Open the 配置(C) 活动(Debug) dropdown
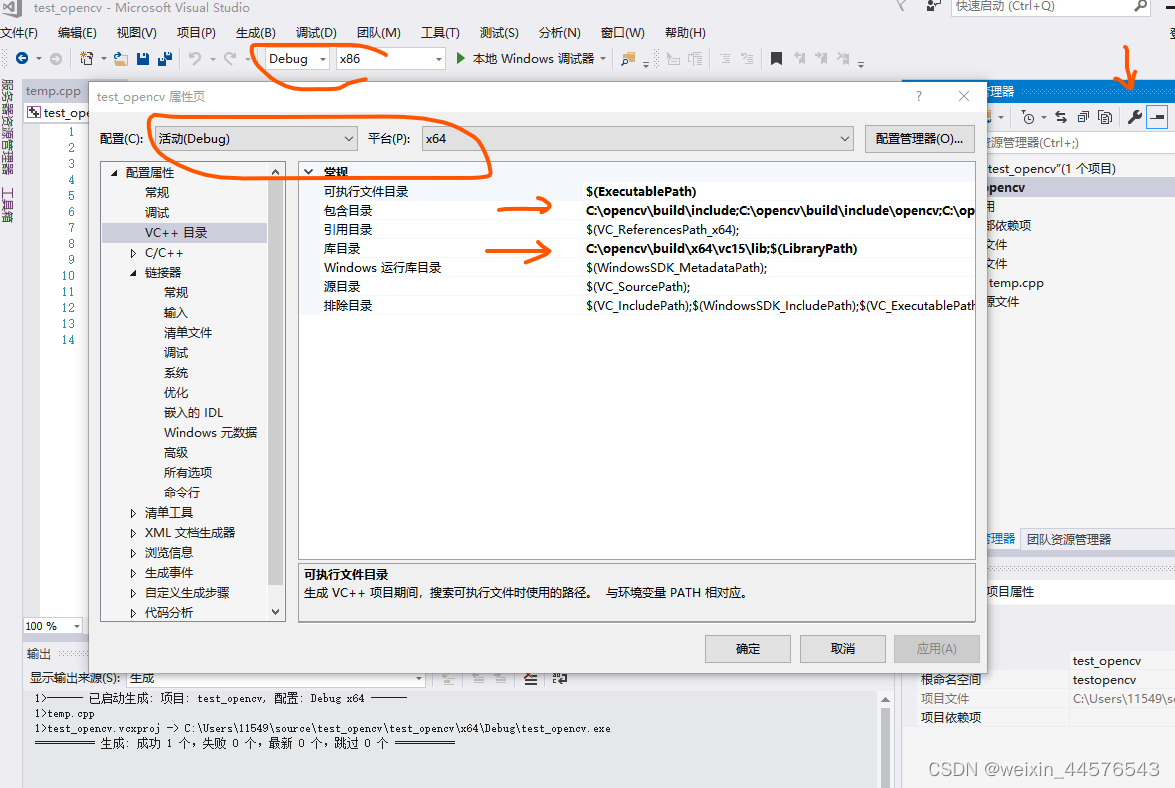 point(255,139)
